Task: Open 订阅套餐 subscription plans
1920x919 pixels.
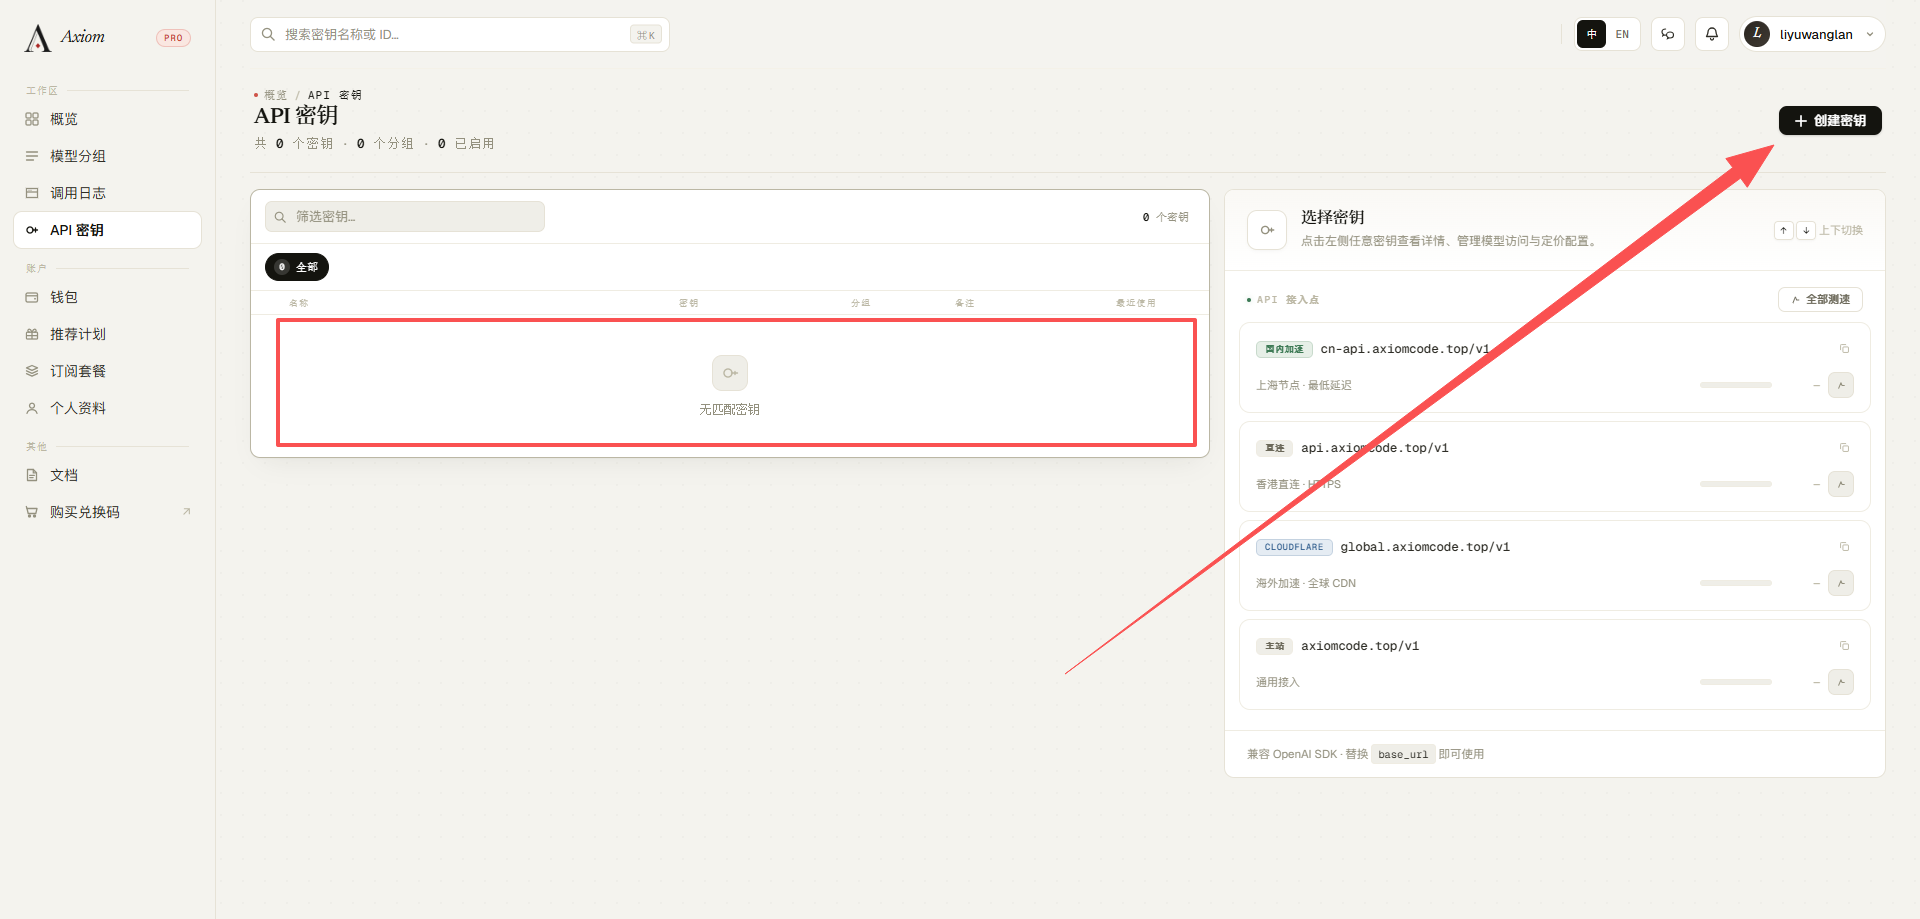Action: tap(108, 371)
